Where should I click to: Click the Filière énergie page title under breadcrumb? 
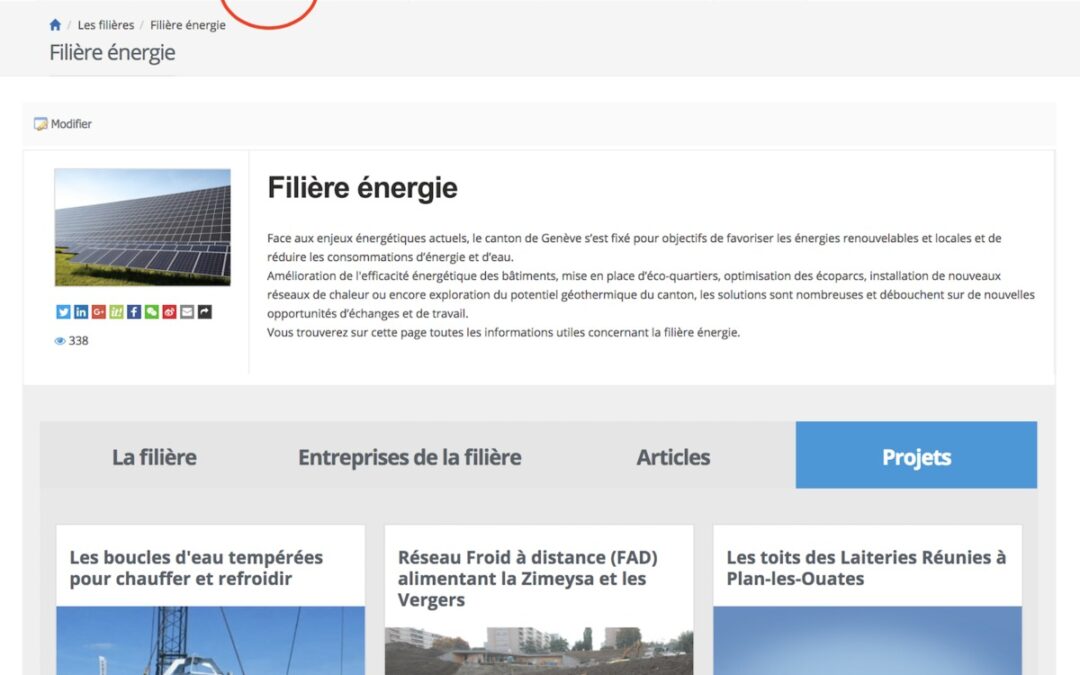tap(112, 53)
